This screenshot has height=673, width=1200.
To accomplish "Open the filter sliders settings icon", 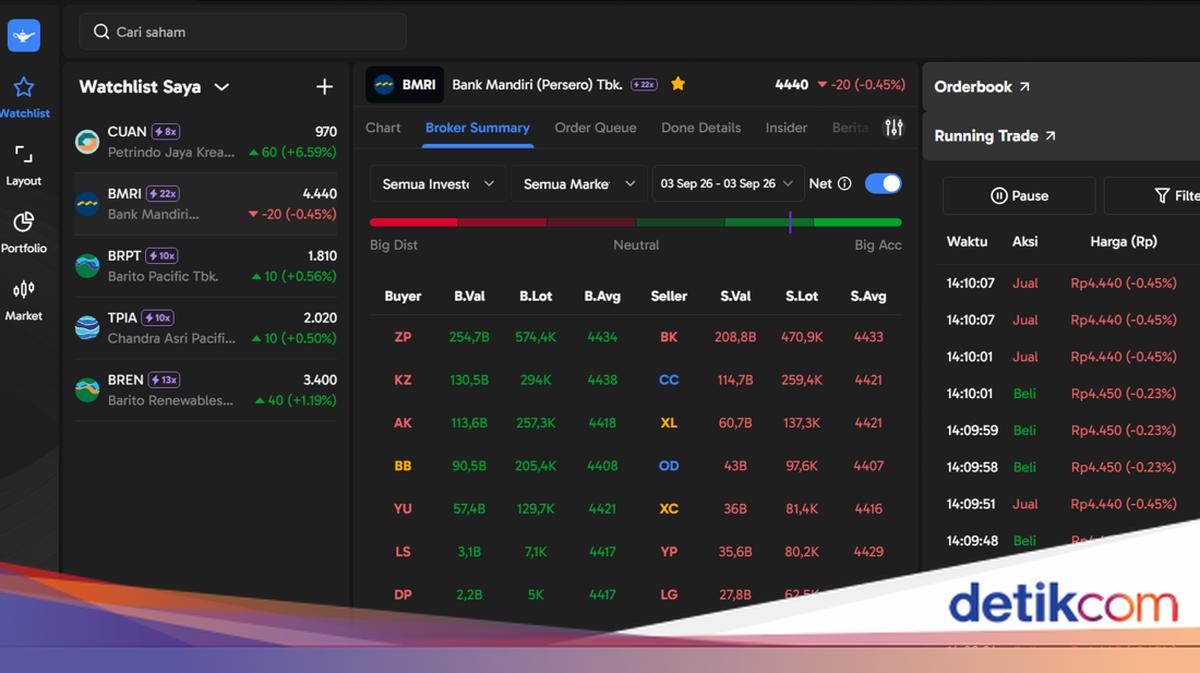I will tap(894, 127).
